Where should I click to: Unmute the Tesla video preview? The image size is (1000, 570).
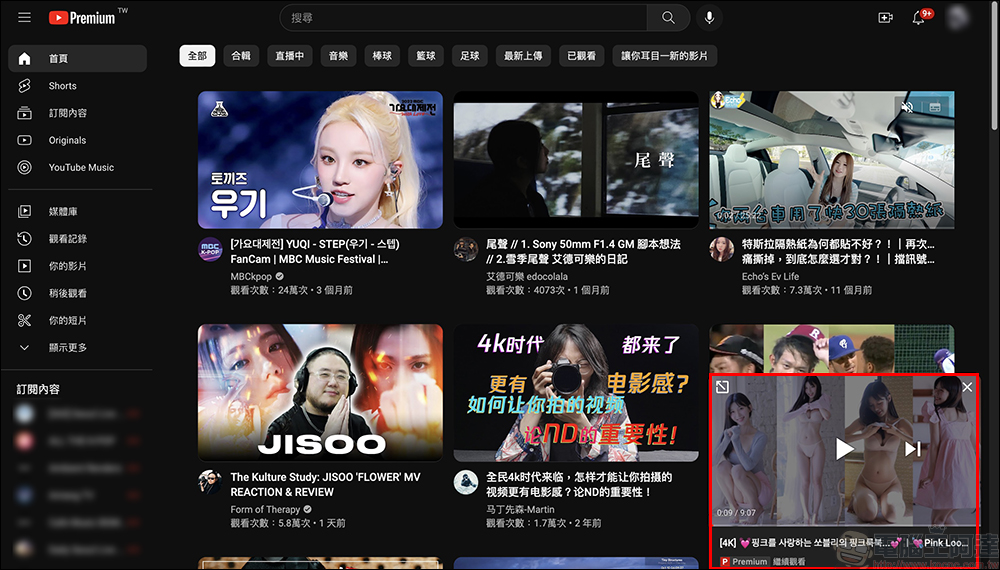(x=907, y=105)
